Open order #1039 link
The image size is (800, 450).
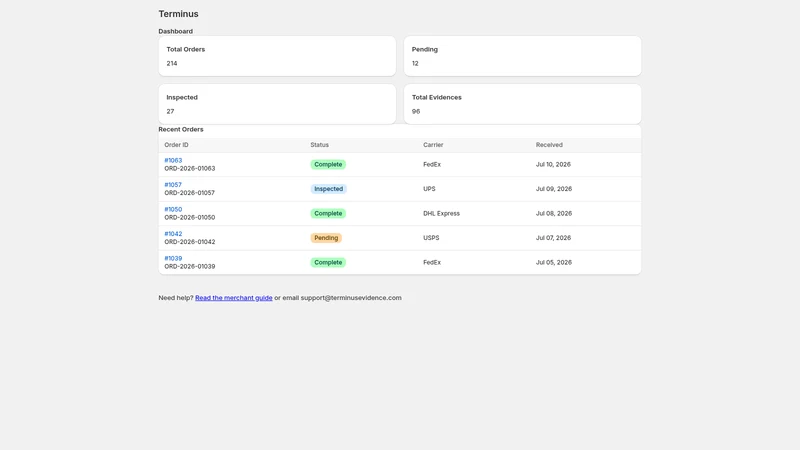(x=173, y=258)
